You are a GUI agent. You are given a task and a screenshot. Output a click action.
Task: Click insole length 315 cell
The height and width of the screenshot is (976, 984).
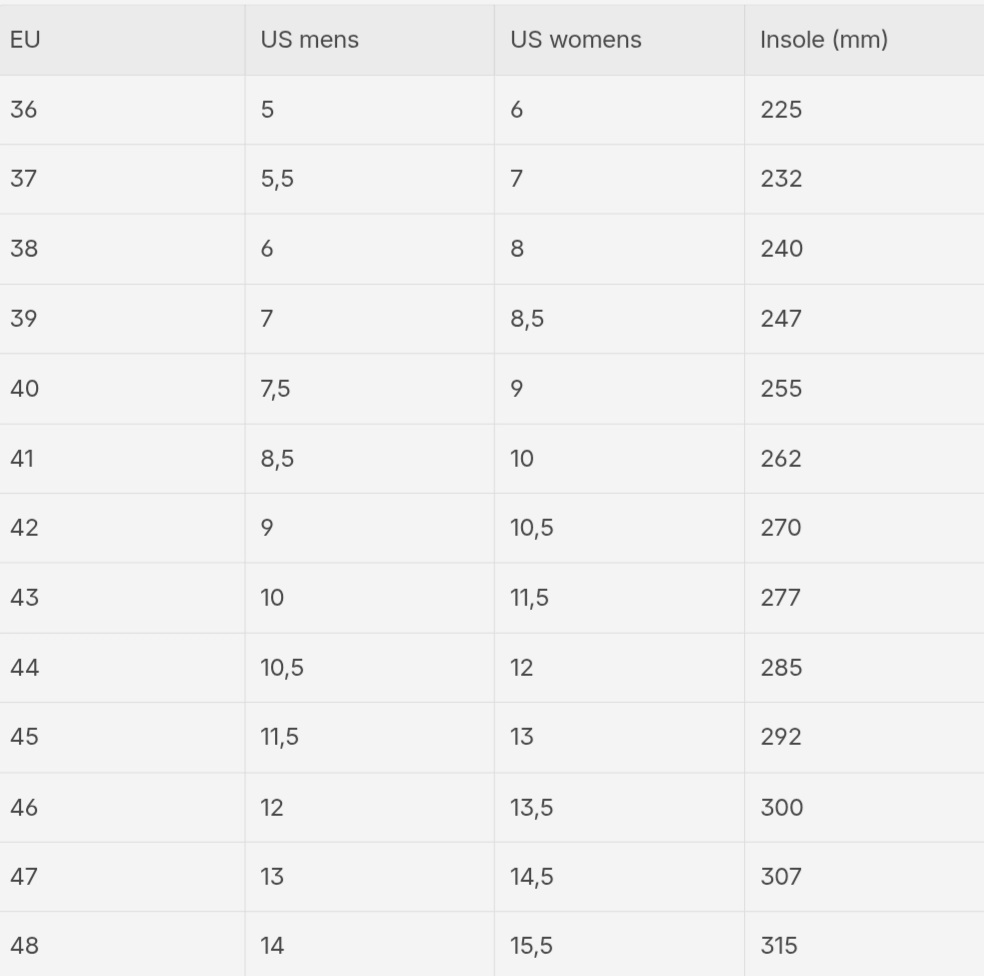(x=778, y=945)
